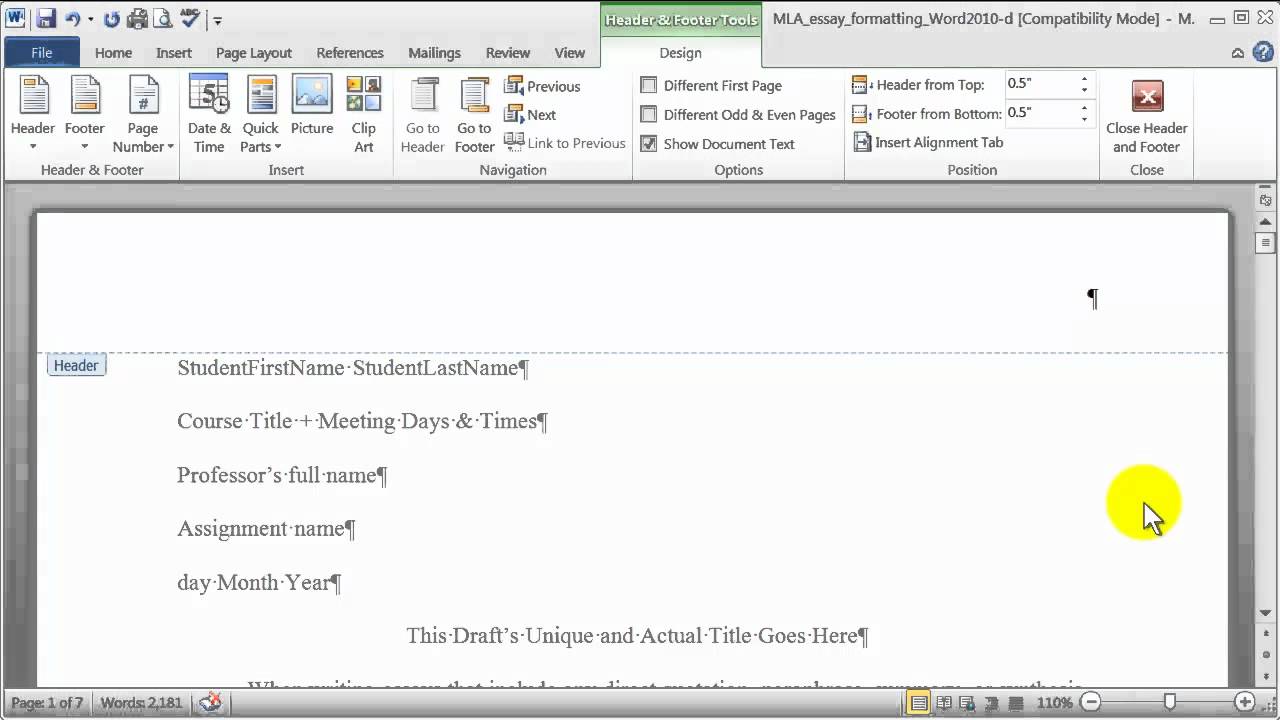Insert the Date & Time into the header
Image resolution: width=1280 pixels, height=720 pixels.
(209, 115)
